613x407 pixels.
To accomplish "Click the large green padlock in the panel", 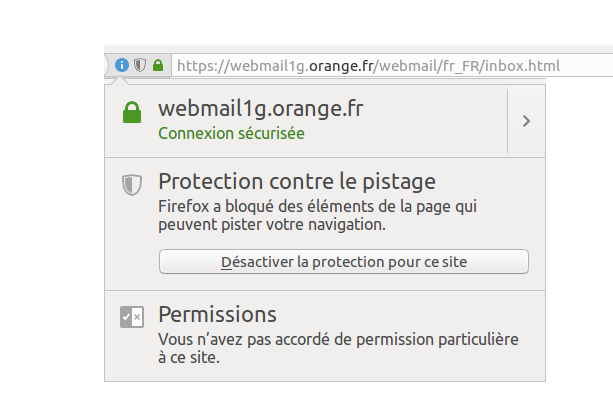I will point(131,115).
